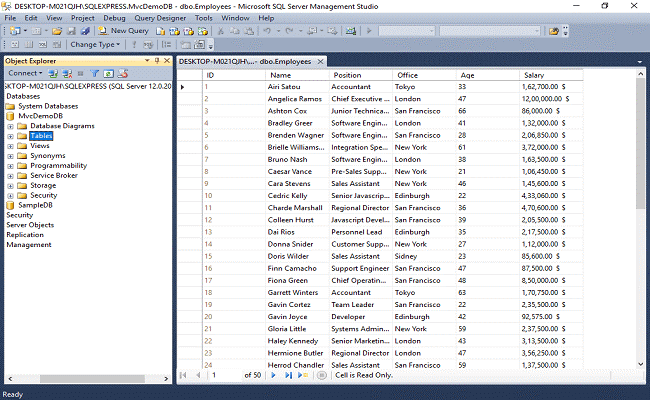This screenshot has height=400, width=650.
Task: Click the Save All icon in toolbar
Action: [x=85, y=31]
